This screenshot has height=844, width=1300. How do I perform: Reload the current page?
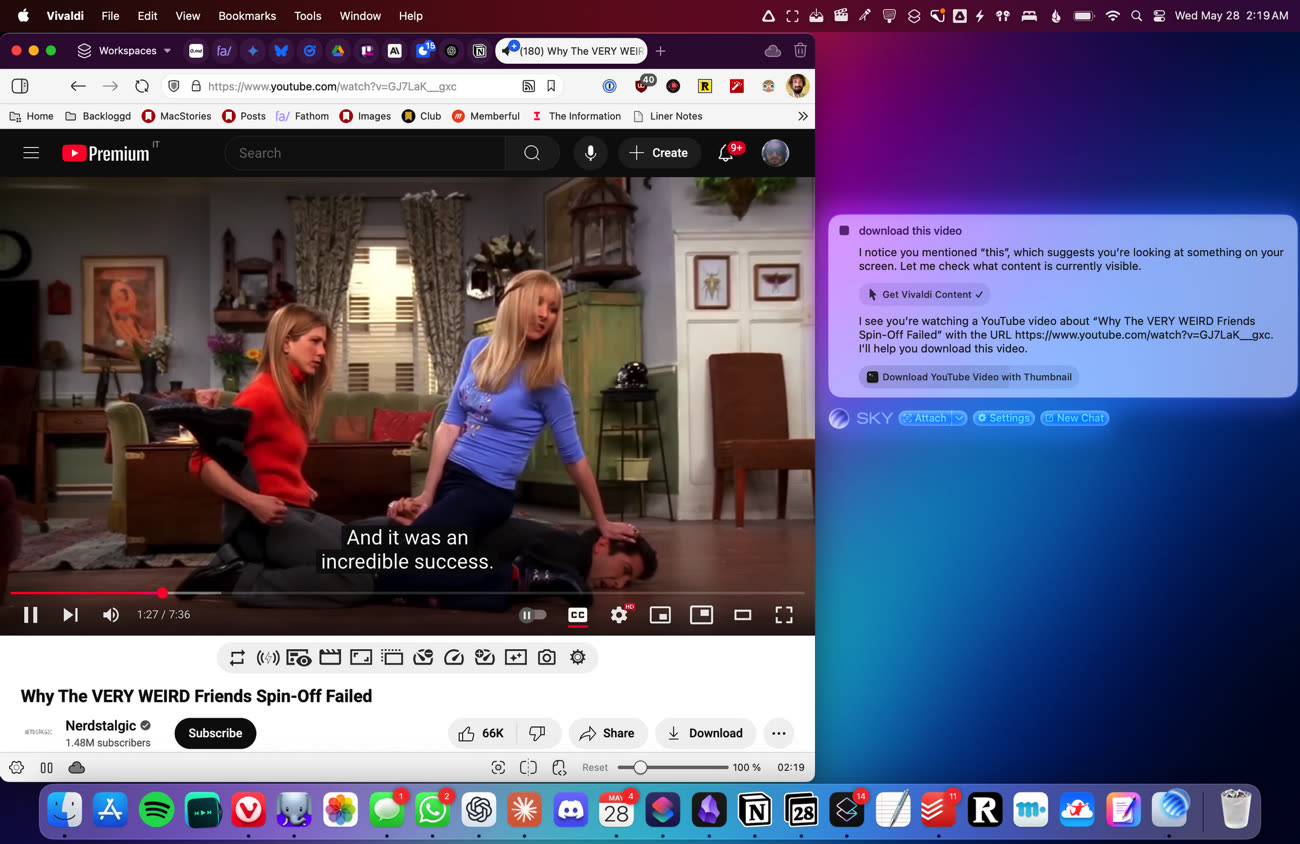tap(142, 86)
